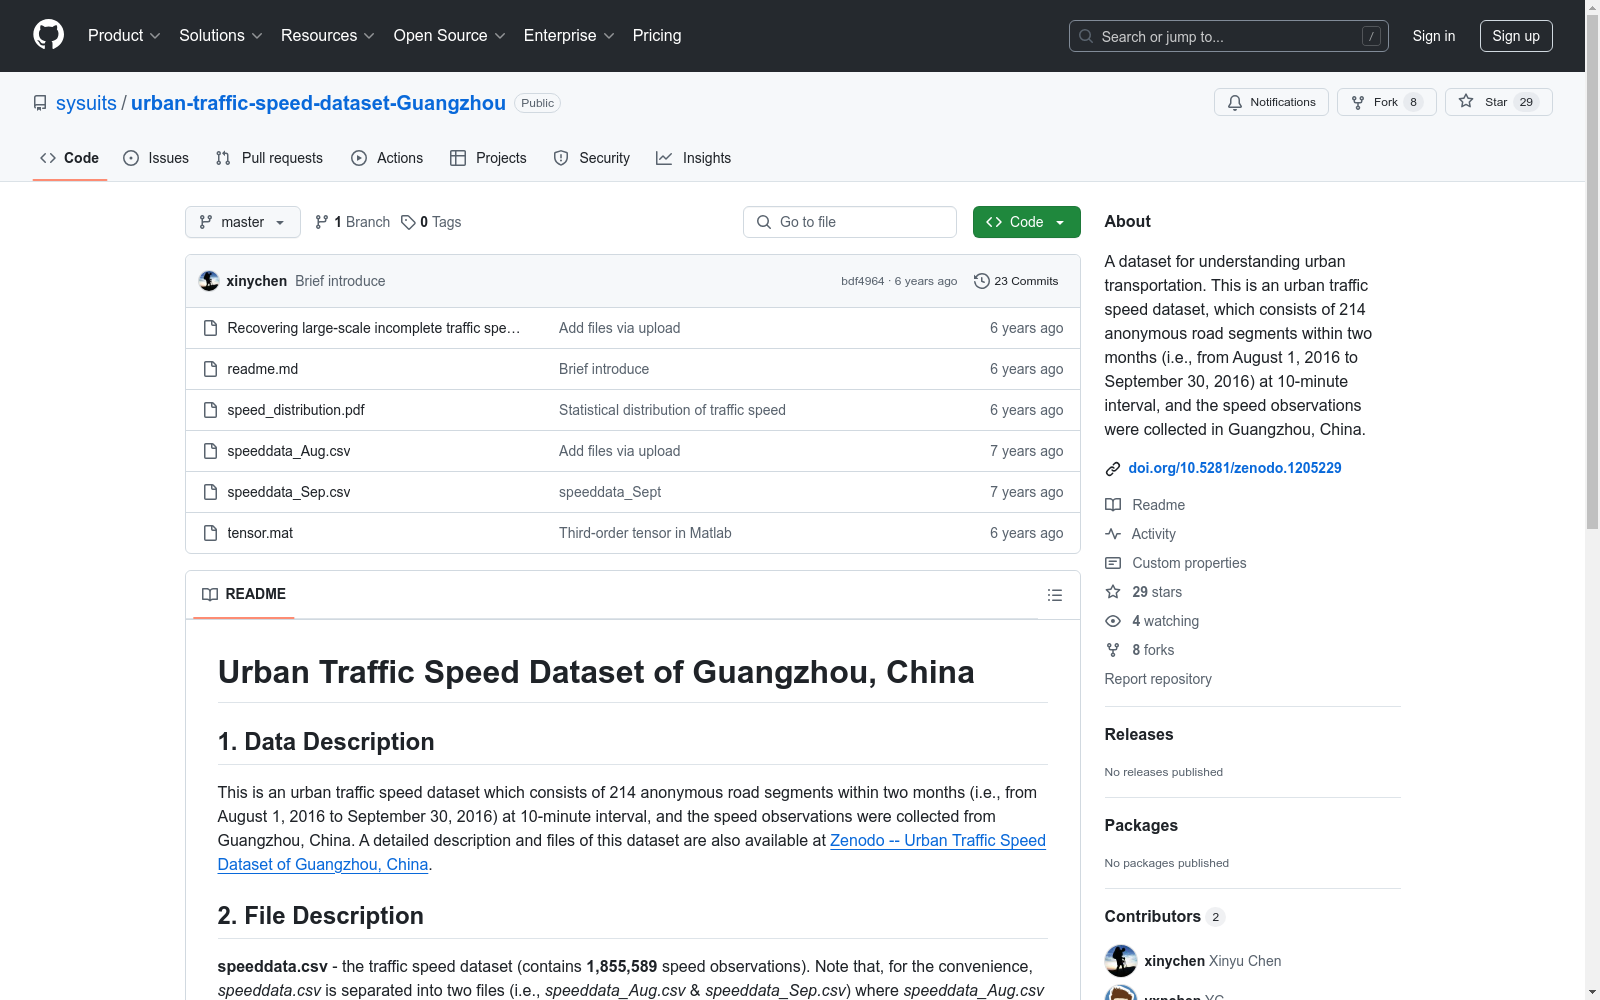Click Report repository link
Image resolution: width=1600 pixels, height=1000 pixels.
[x=1158, y=679]
